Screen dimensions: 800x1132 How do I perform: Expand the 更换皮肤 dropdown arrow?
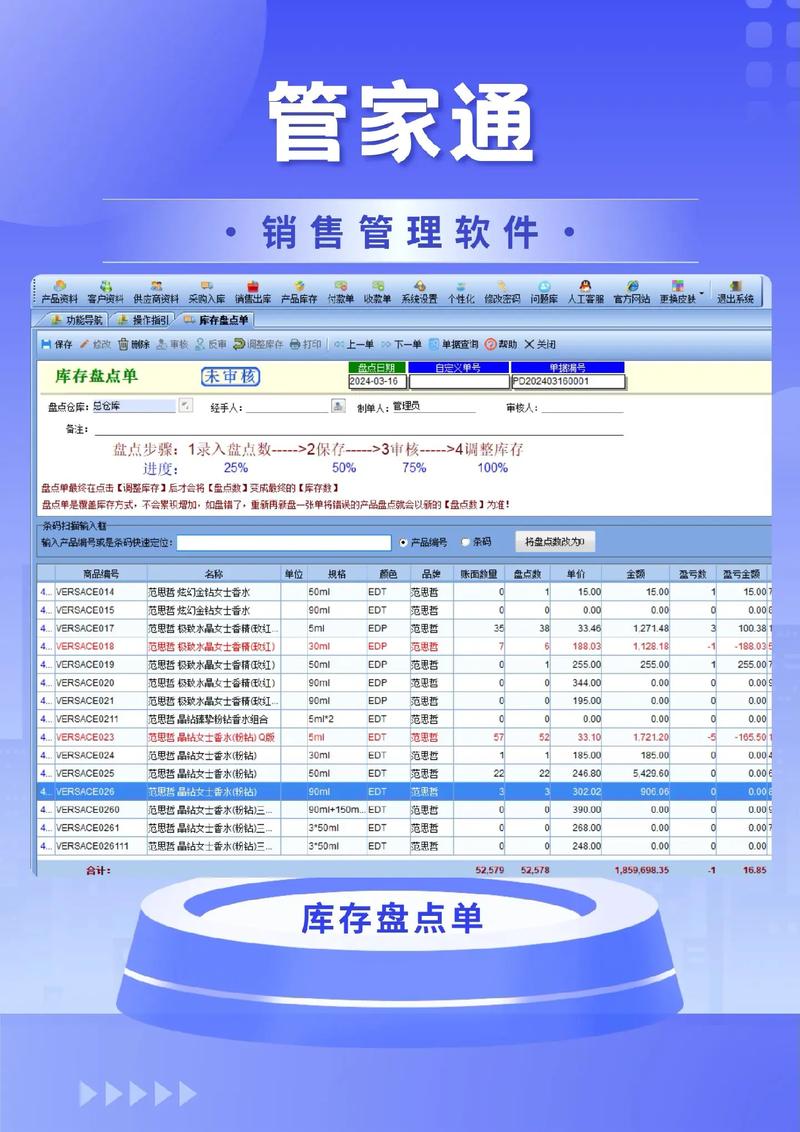(702, 293)
